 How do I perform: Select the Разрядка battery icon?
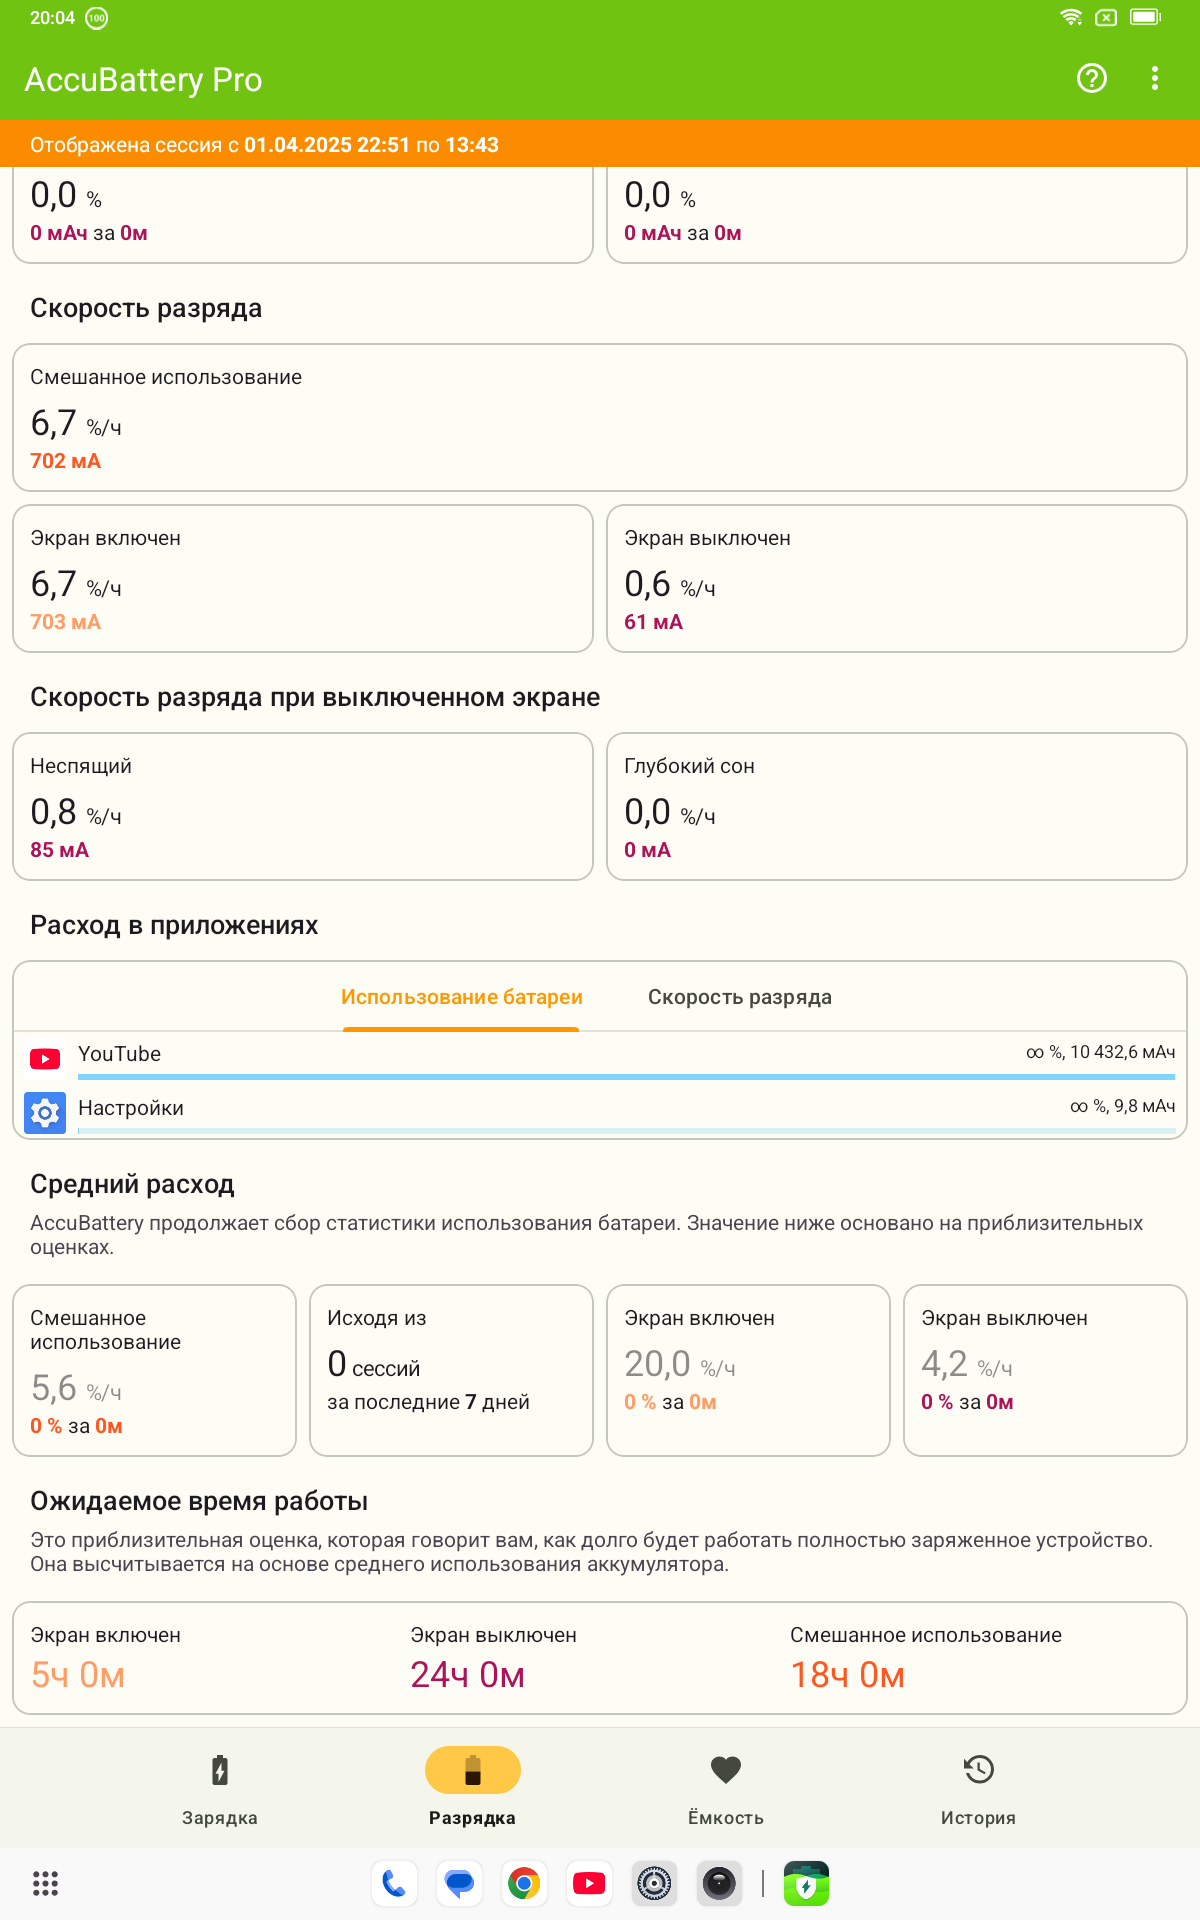click(472, 1771)
